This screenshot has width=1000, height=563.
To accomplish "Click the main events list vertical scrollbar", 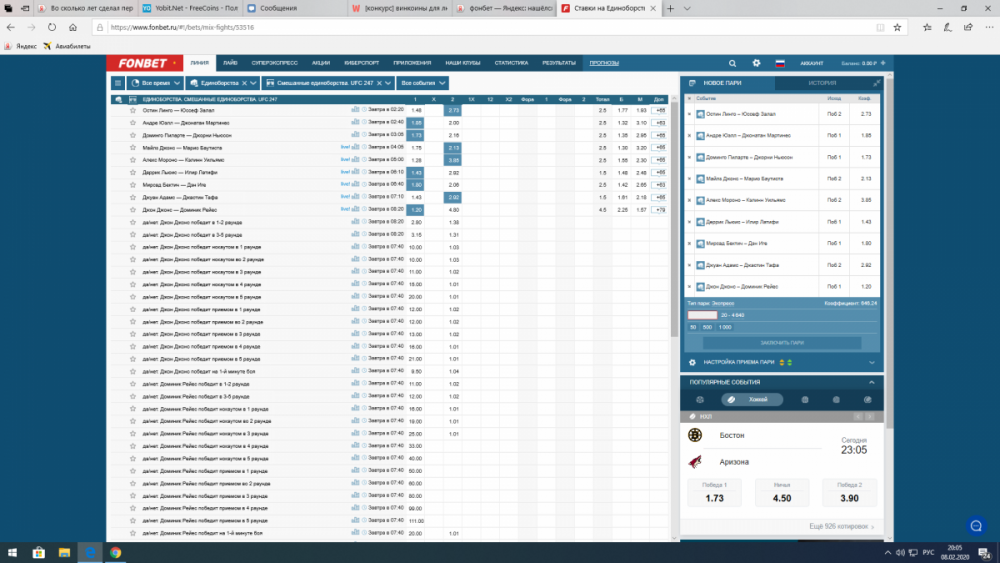I will pos(675,217).
